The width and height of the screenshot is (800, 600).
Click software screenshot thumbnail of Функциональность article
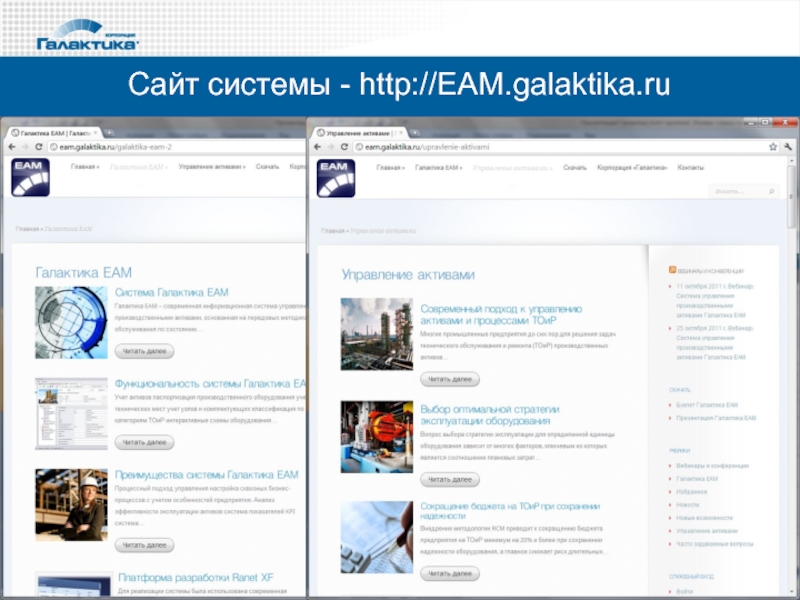71,414
